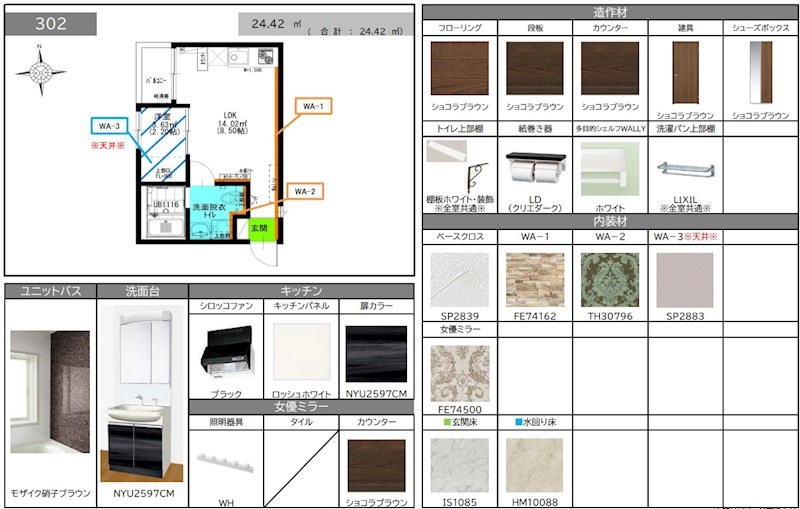
Task: Open the washbasin vanity cabinet photo
Action: coord(143,392)
